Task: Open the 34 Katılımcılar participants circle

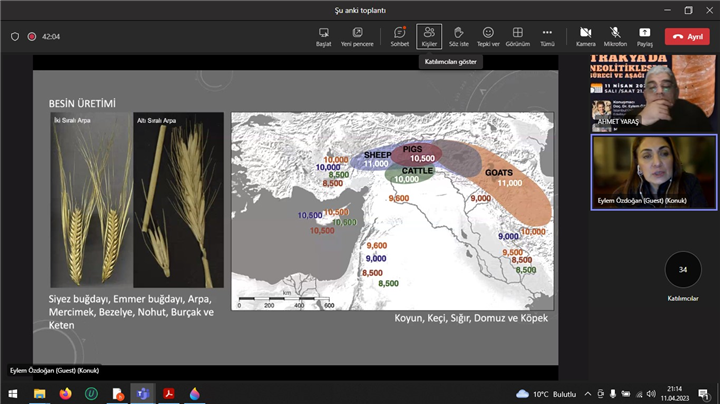Action: coord(683,269)
